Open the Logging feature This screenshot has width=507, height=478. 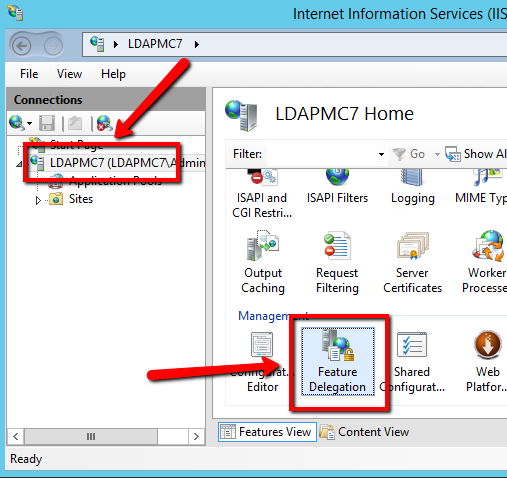click(x=413, y=187)
